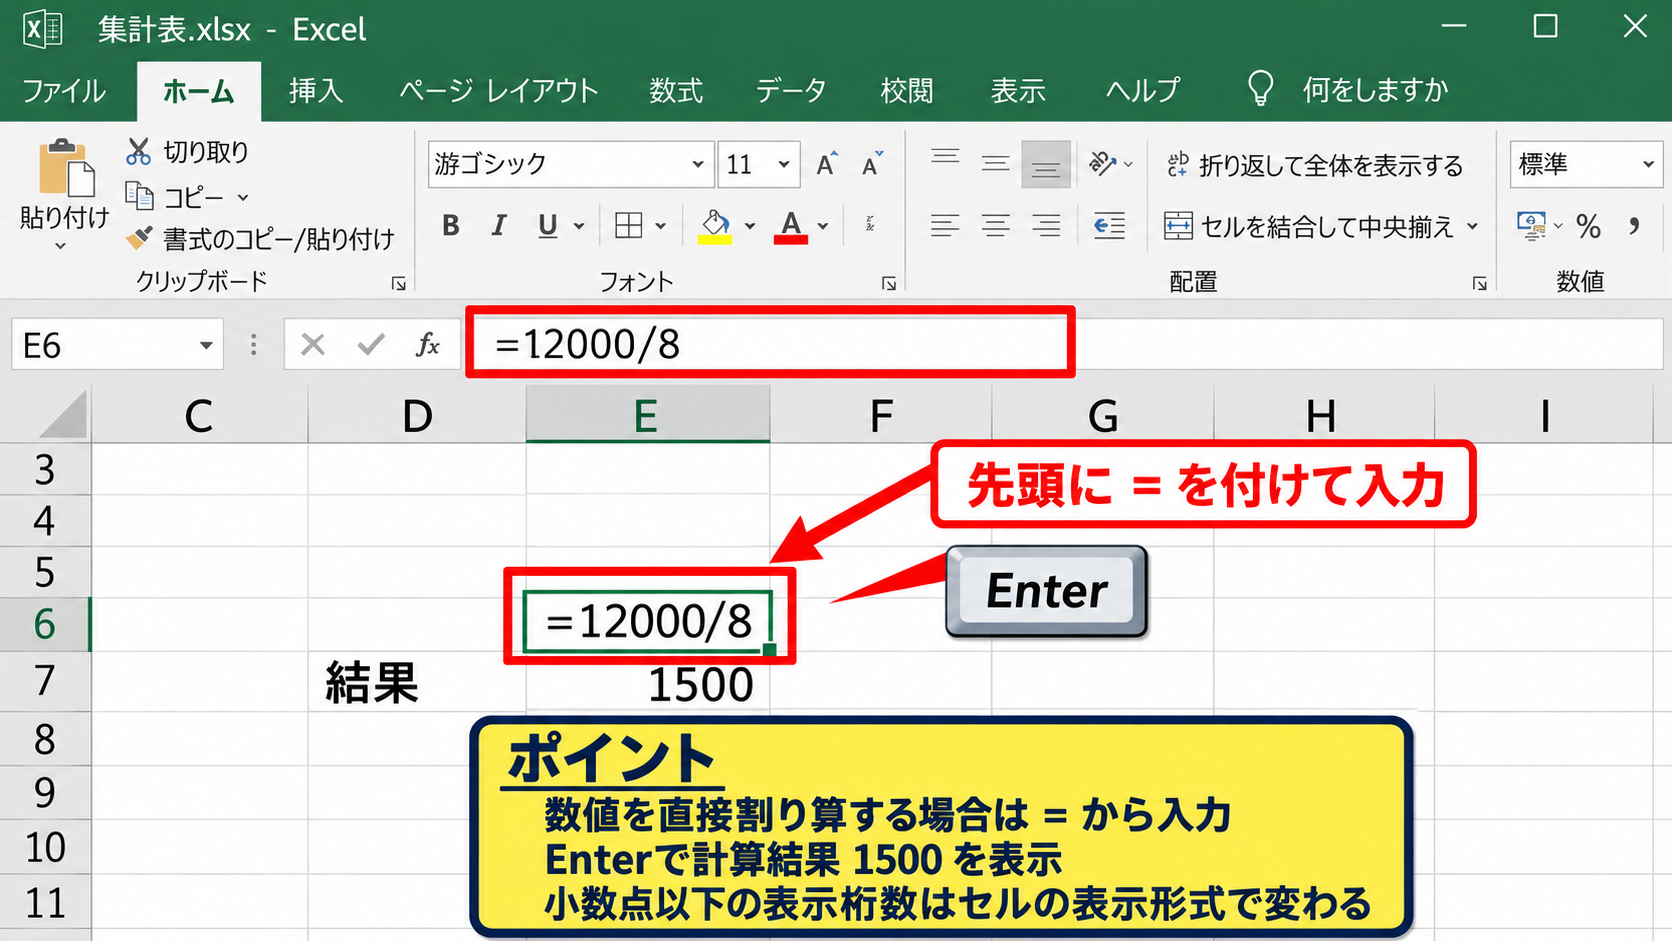Click セルを結合して中央揃え button
This screenshot has width=1672, height=941.
point(1309,227)
